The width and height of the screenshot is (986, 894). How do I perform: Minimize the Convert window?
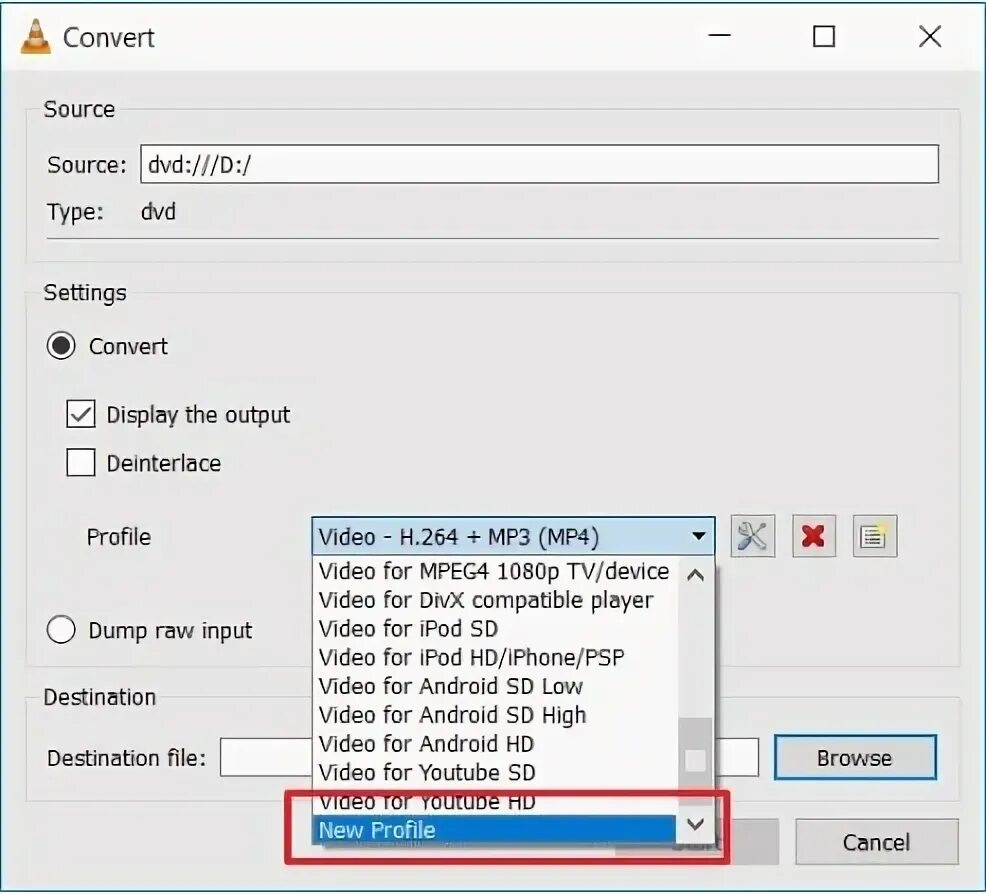719,36
